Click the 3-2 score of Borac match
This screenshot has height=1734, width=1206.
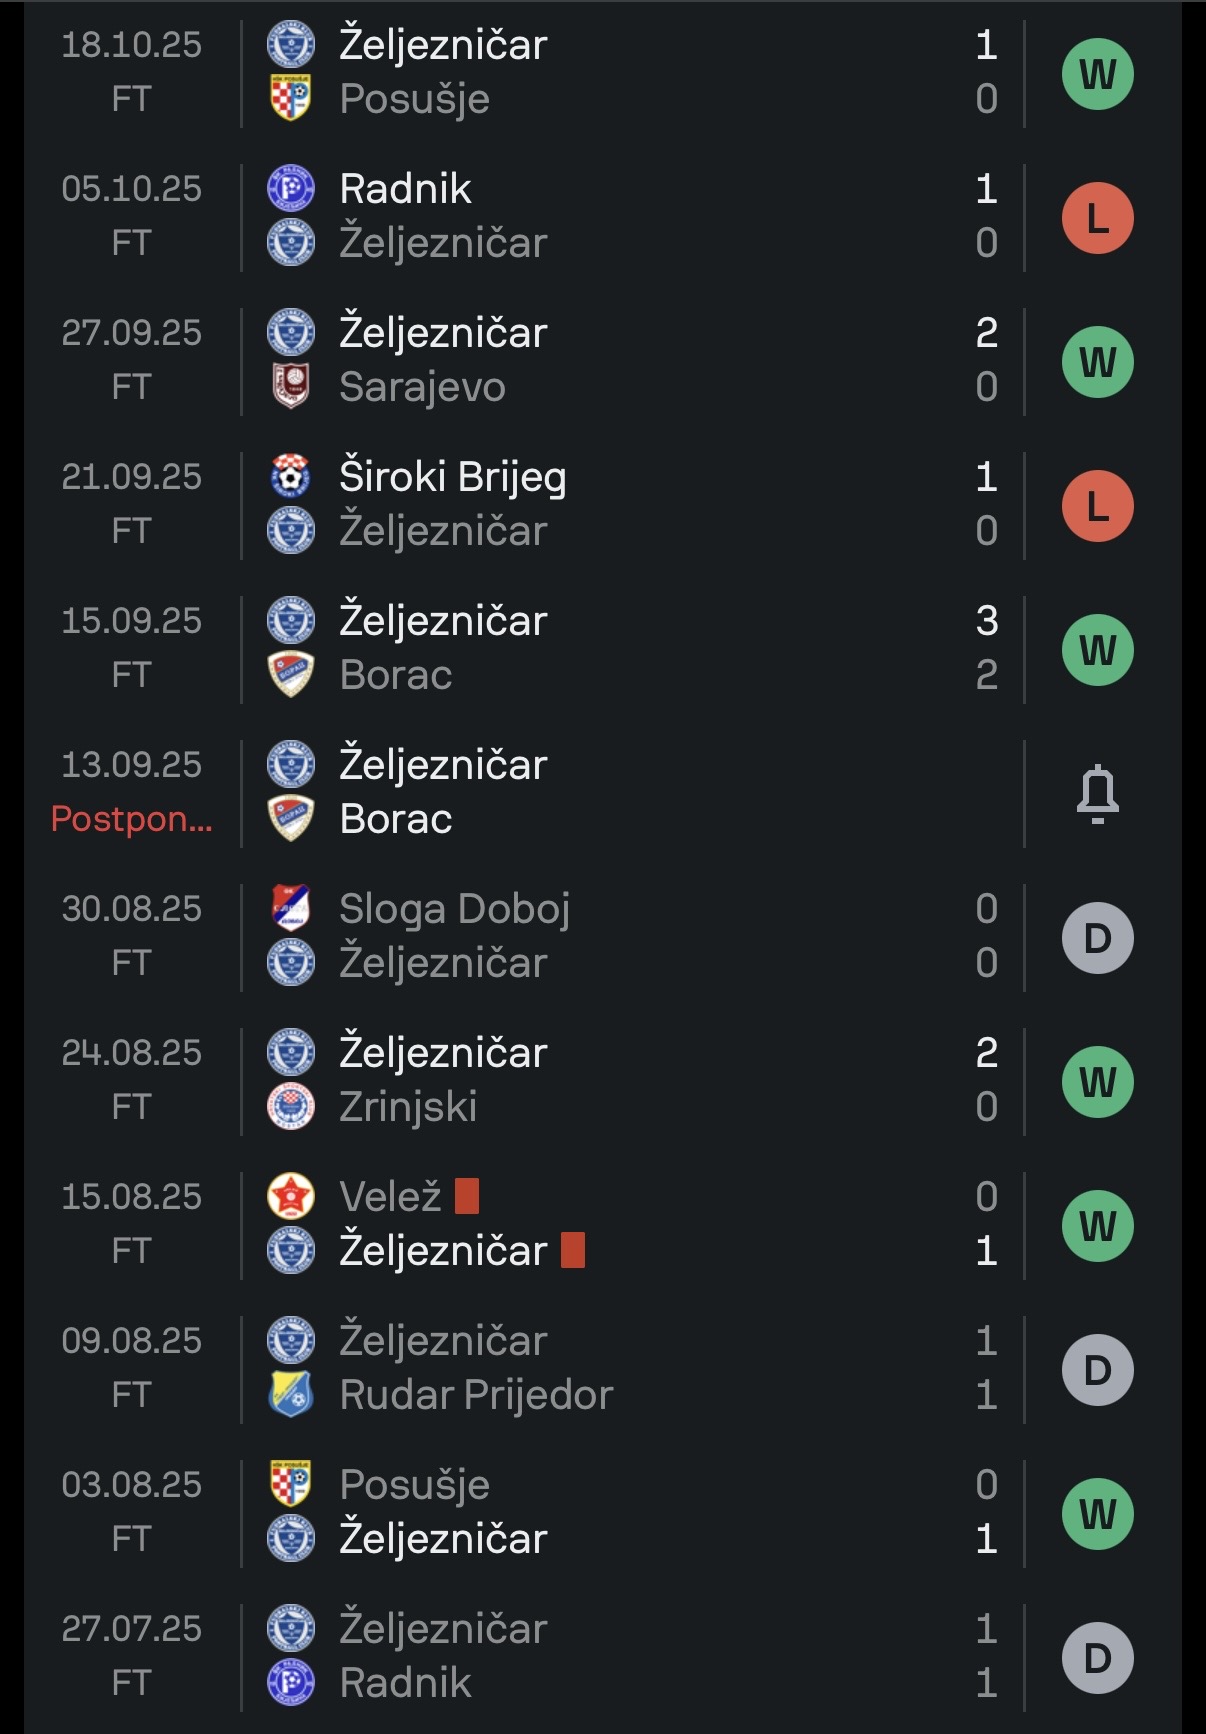coord(986,648)
